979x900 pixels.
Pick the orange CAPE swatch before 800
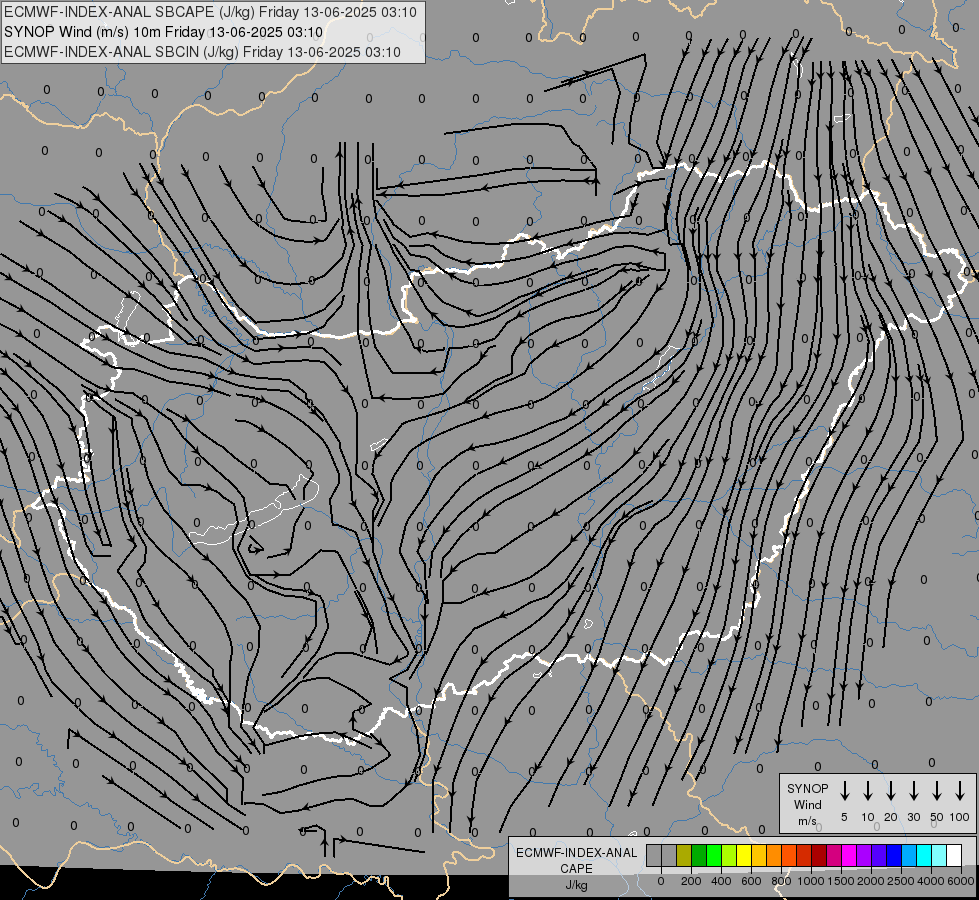click(774, 855)
